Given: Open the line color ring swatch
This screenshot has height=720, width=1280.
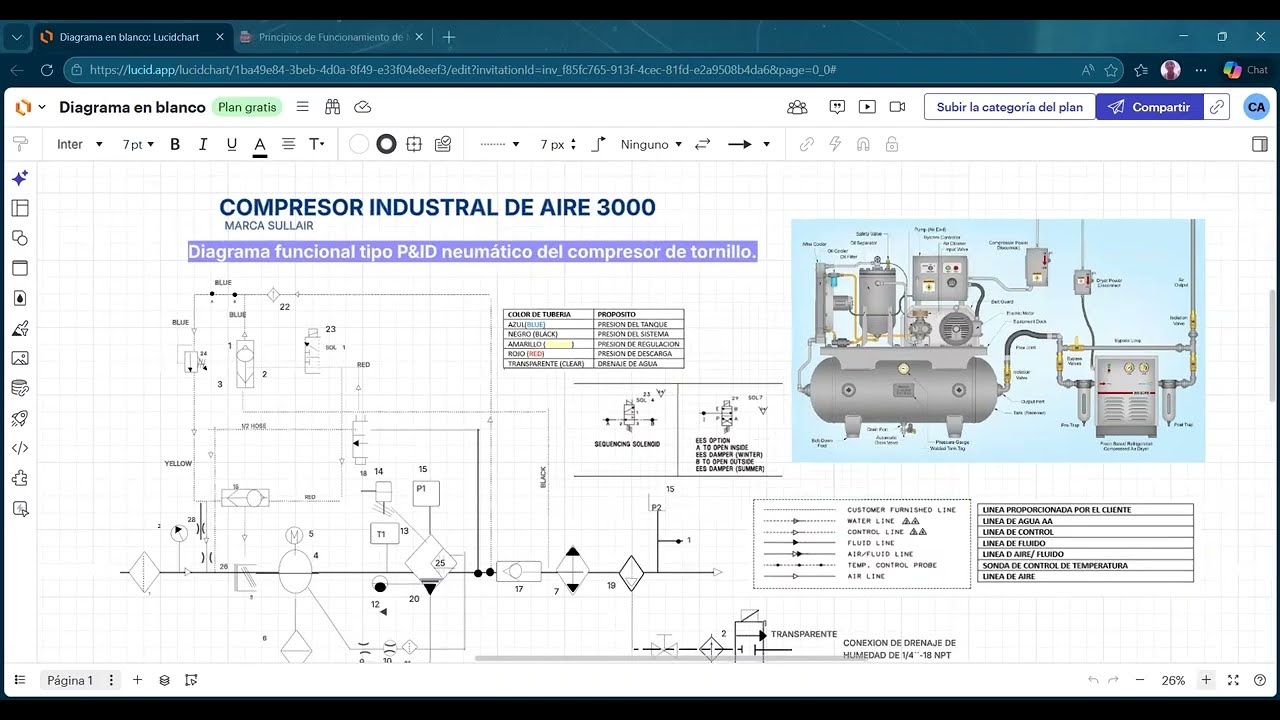Looking at the screenshot, I should 386,144.
